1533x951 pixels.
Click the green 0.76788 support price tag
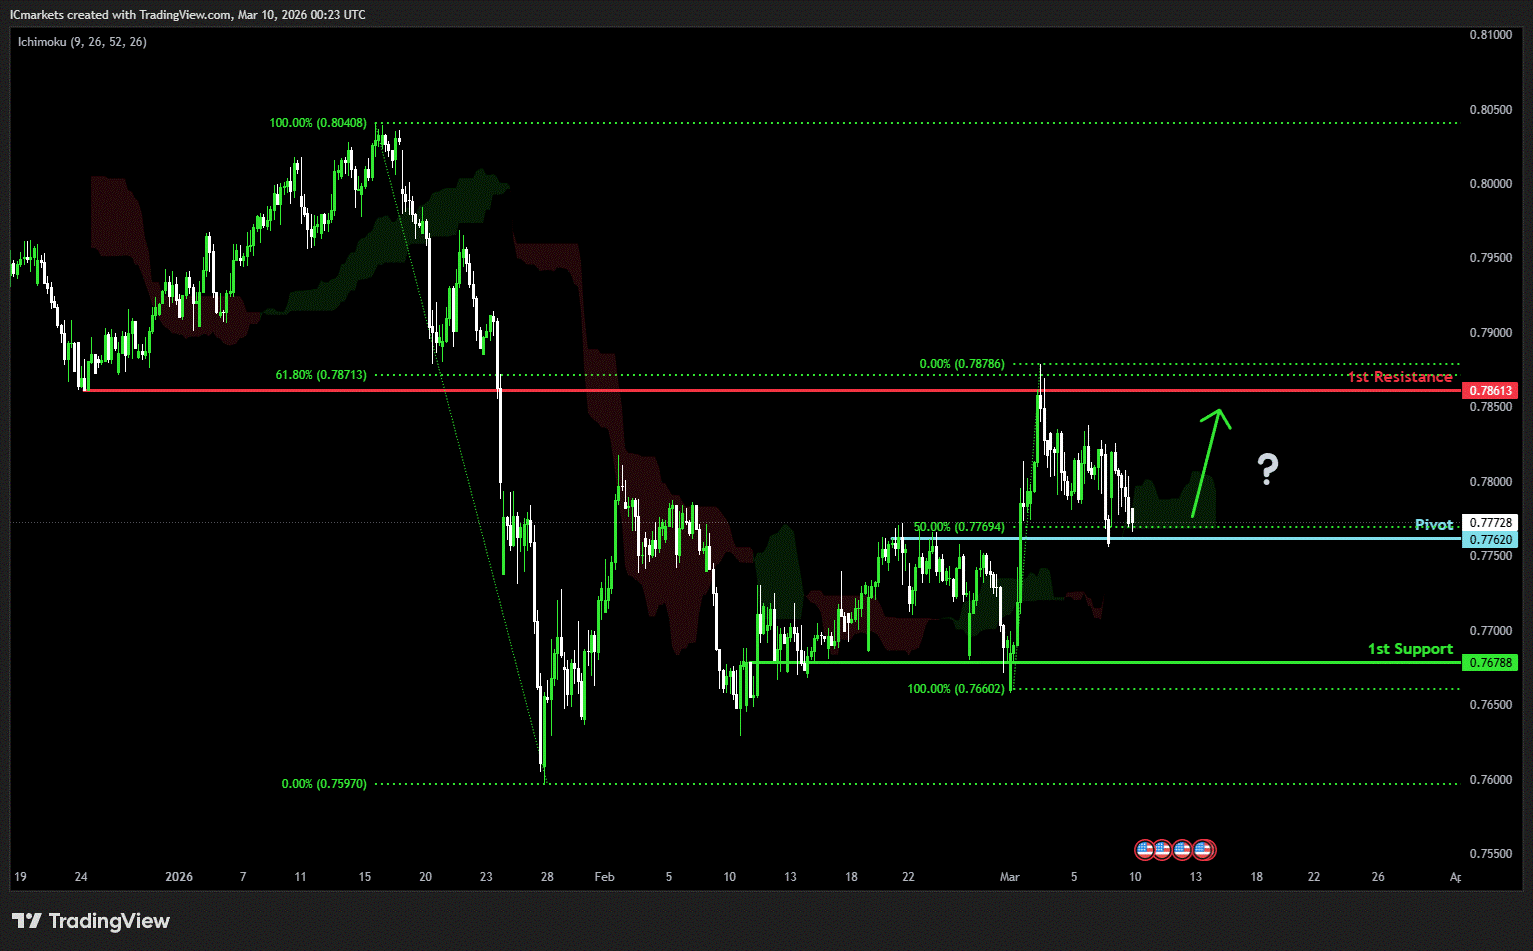pos(1489,663)
